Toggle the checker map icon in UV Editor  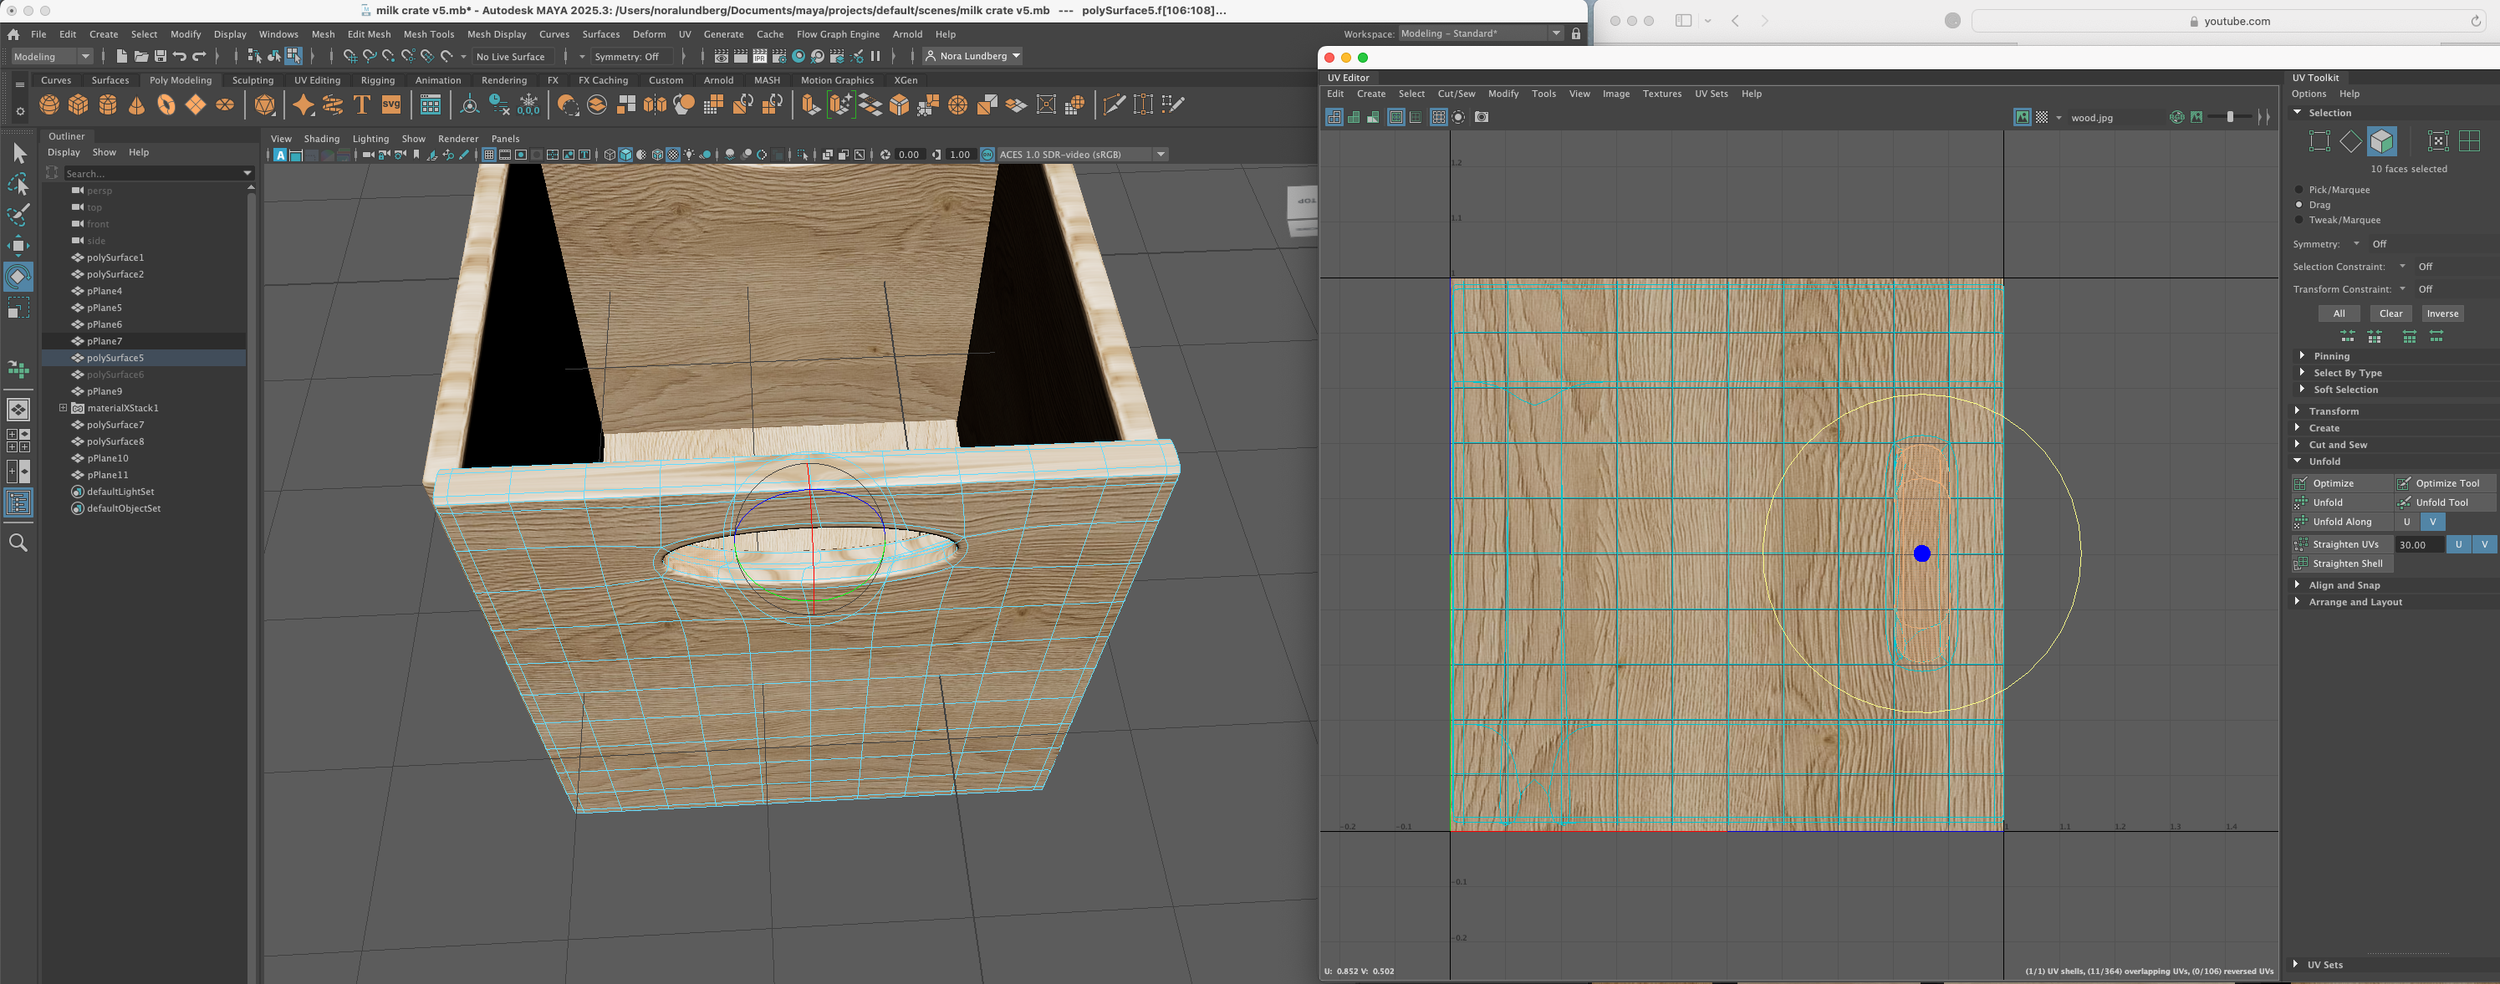pos(2042,117)
